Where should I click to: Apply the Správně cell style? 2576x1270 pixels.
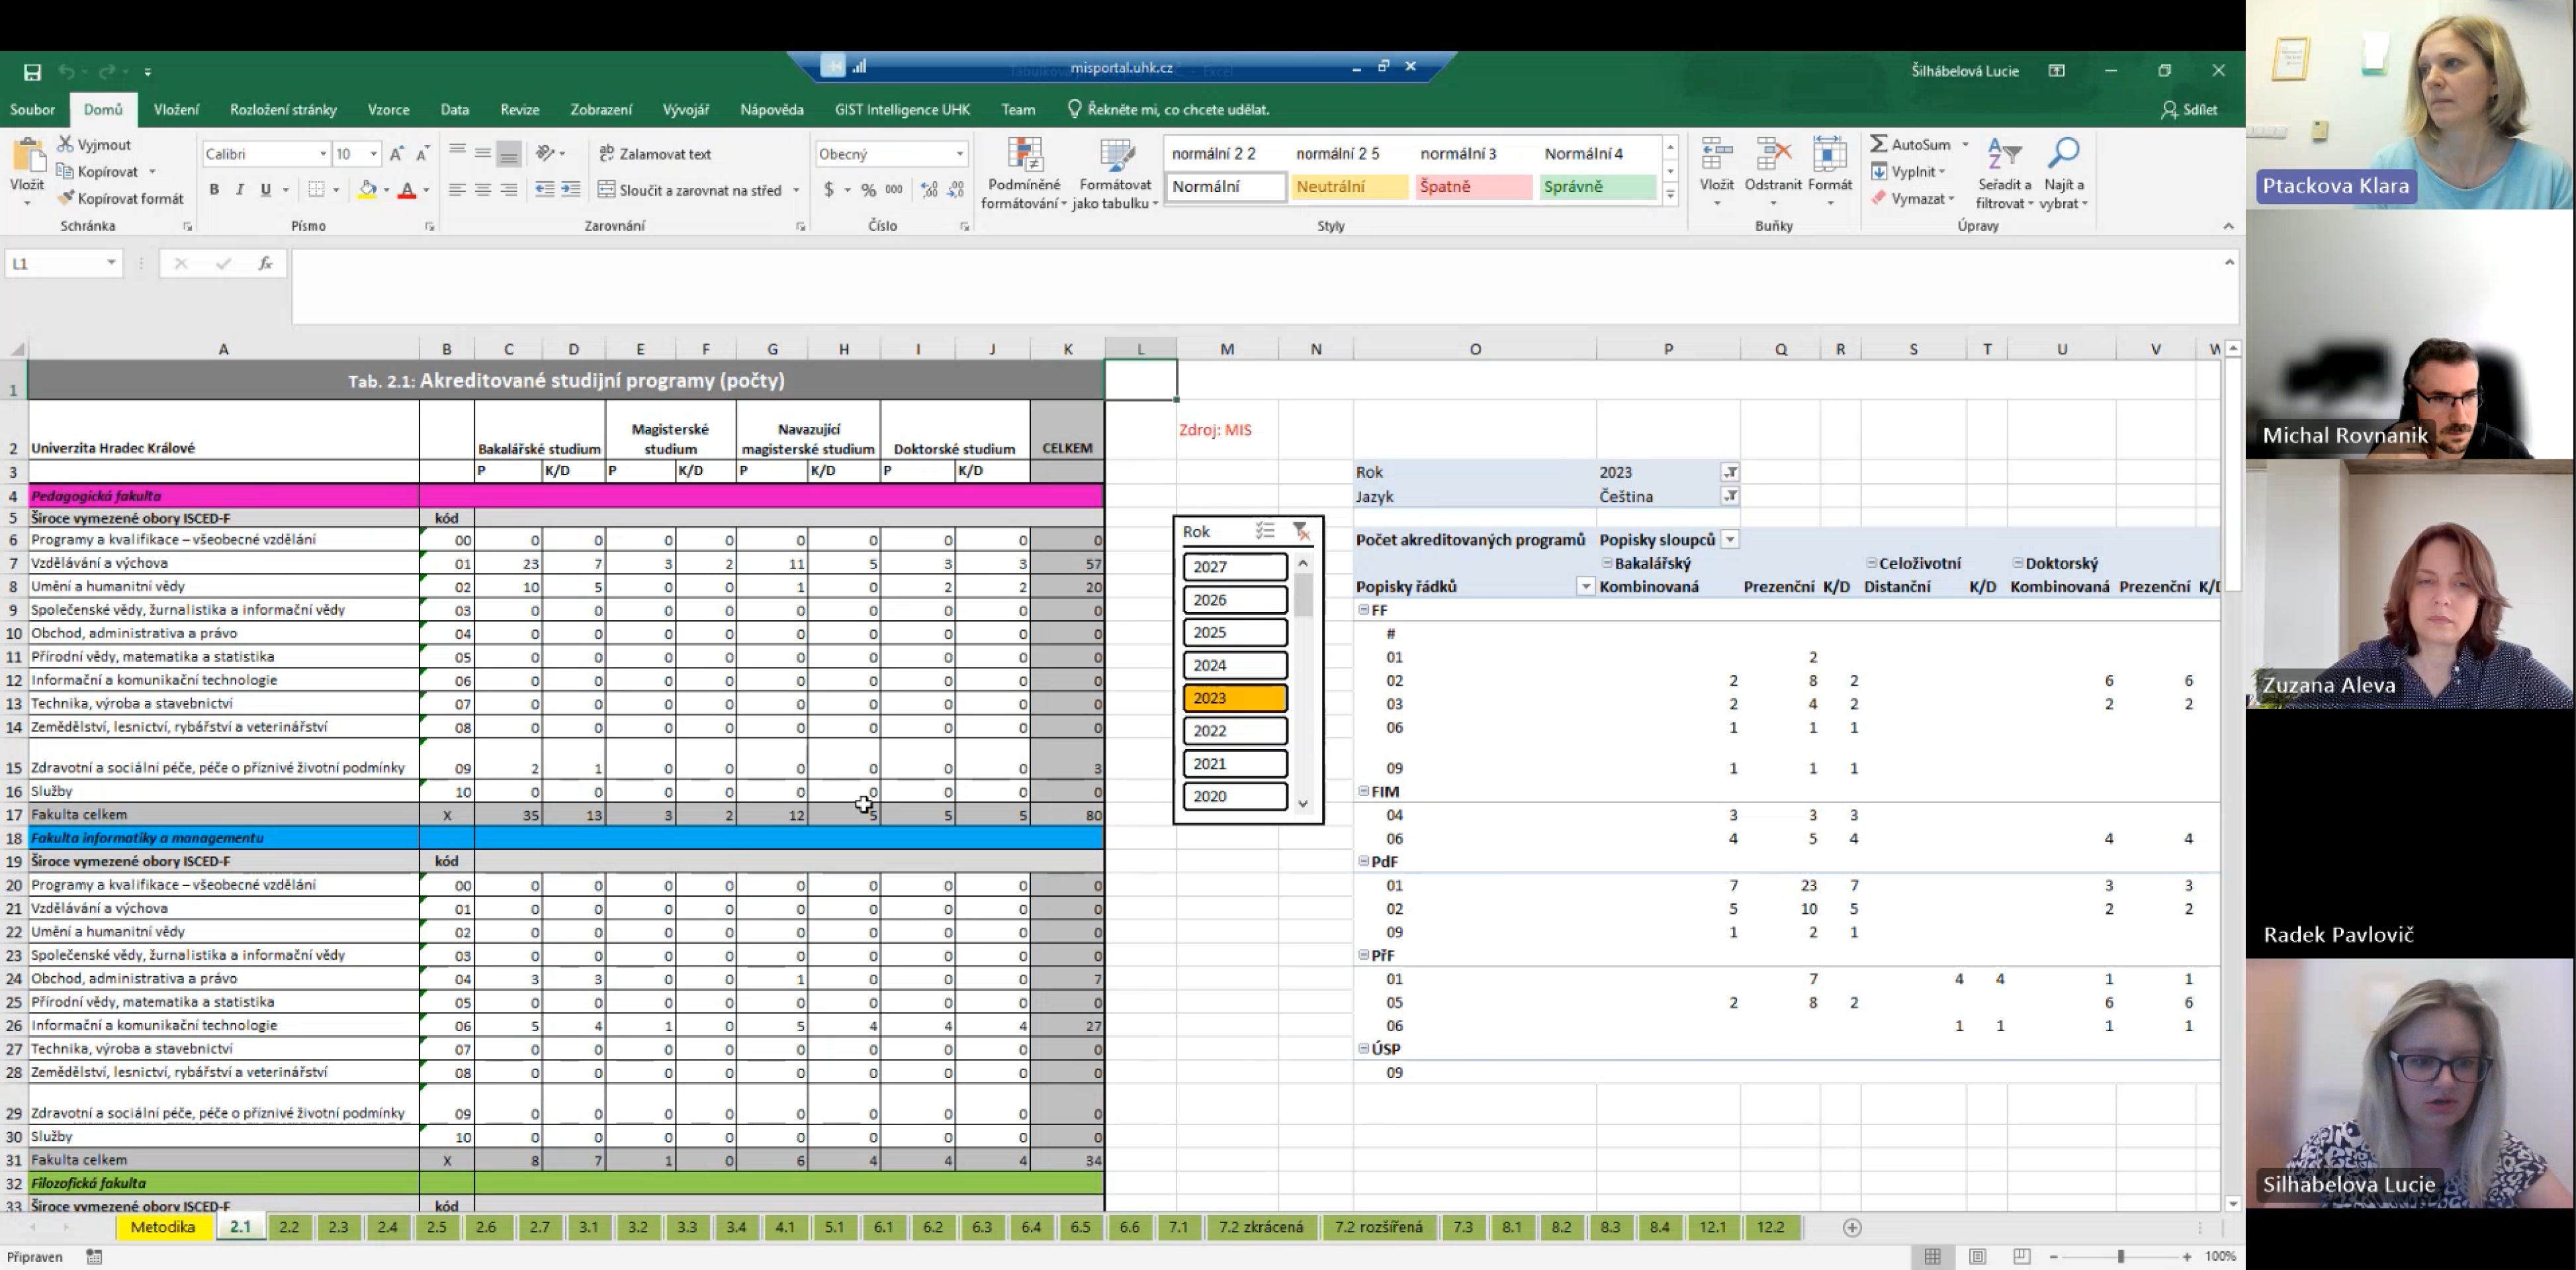click(1598, 187)
